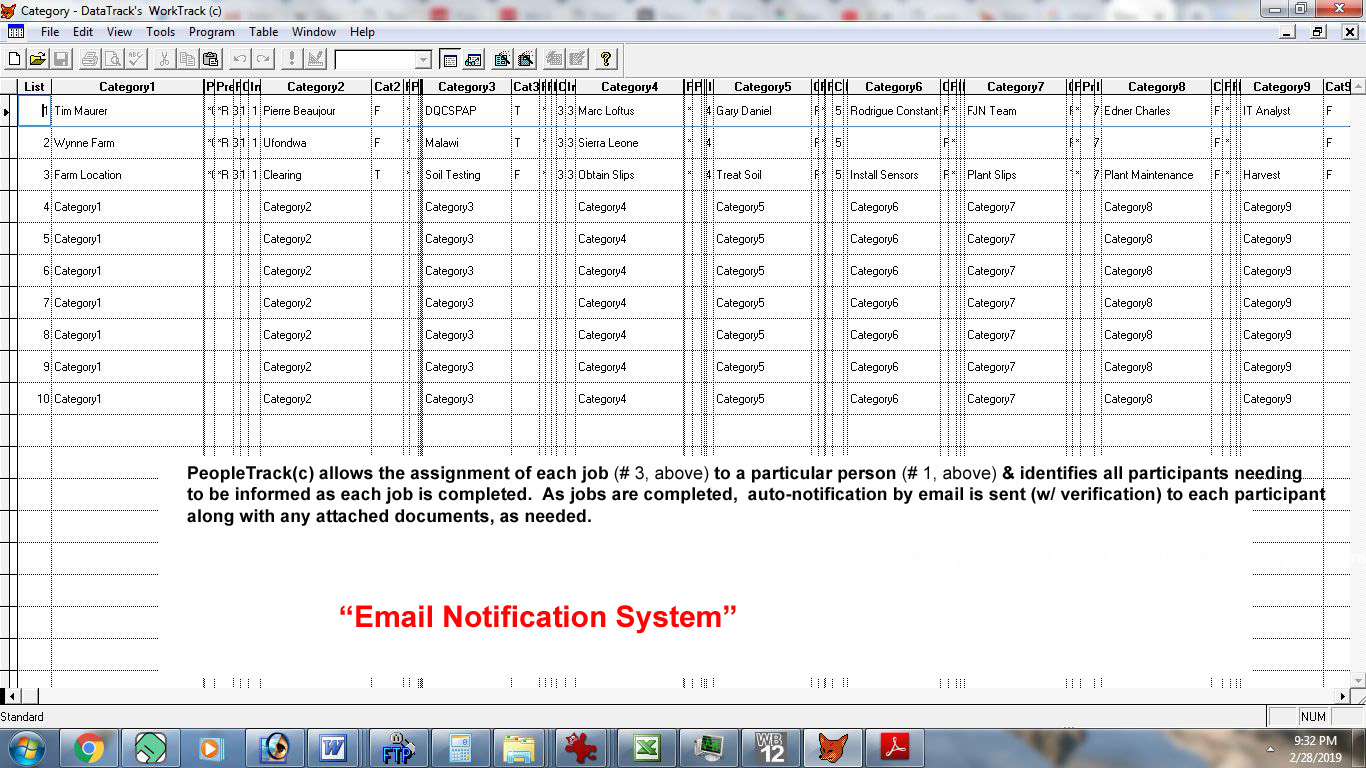Open the child window control menu icon

click(16, 32)
